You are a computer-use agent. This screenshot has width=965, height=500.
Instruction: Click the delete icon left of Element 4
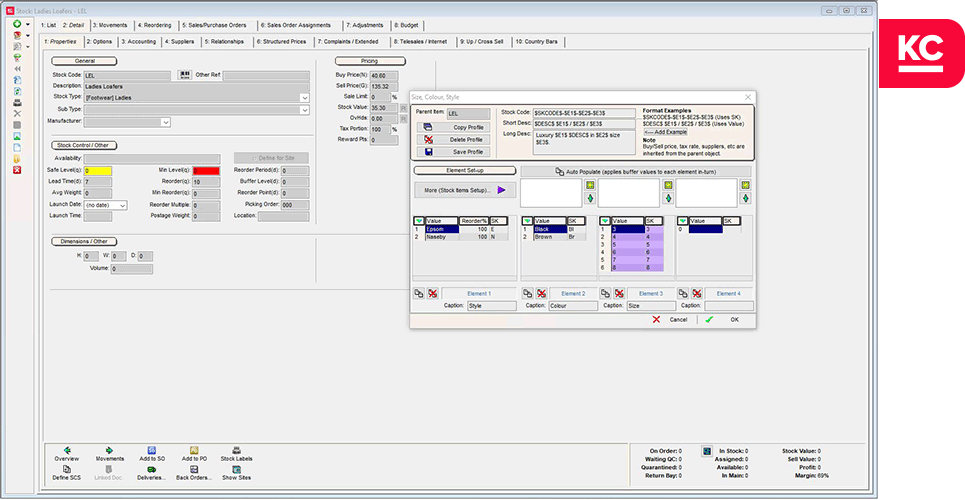[697, 294]
